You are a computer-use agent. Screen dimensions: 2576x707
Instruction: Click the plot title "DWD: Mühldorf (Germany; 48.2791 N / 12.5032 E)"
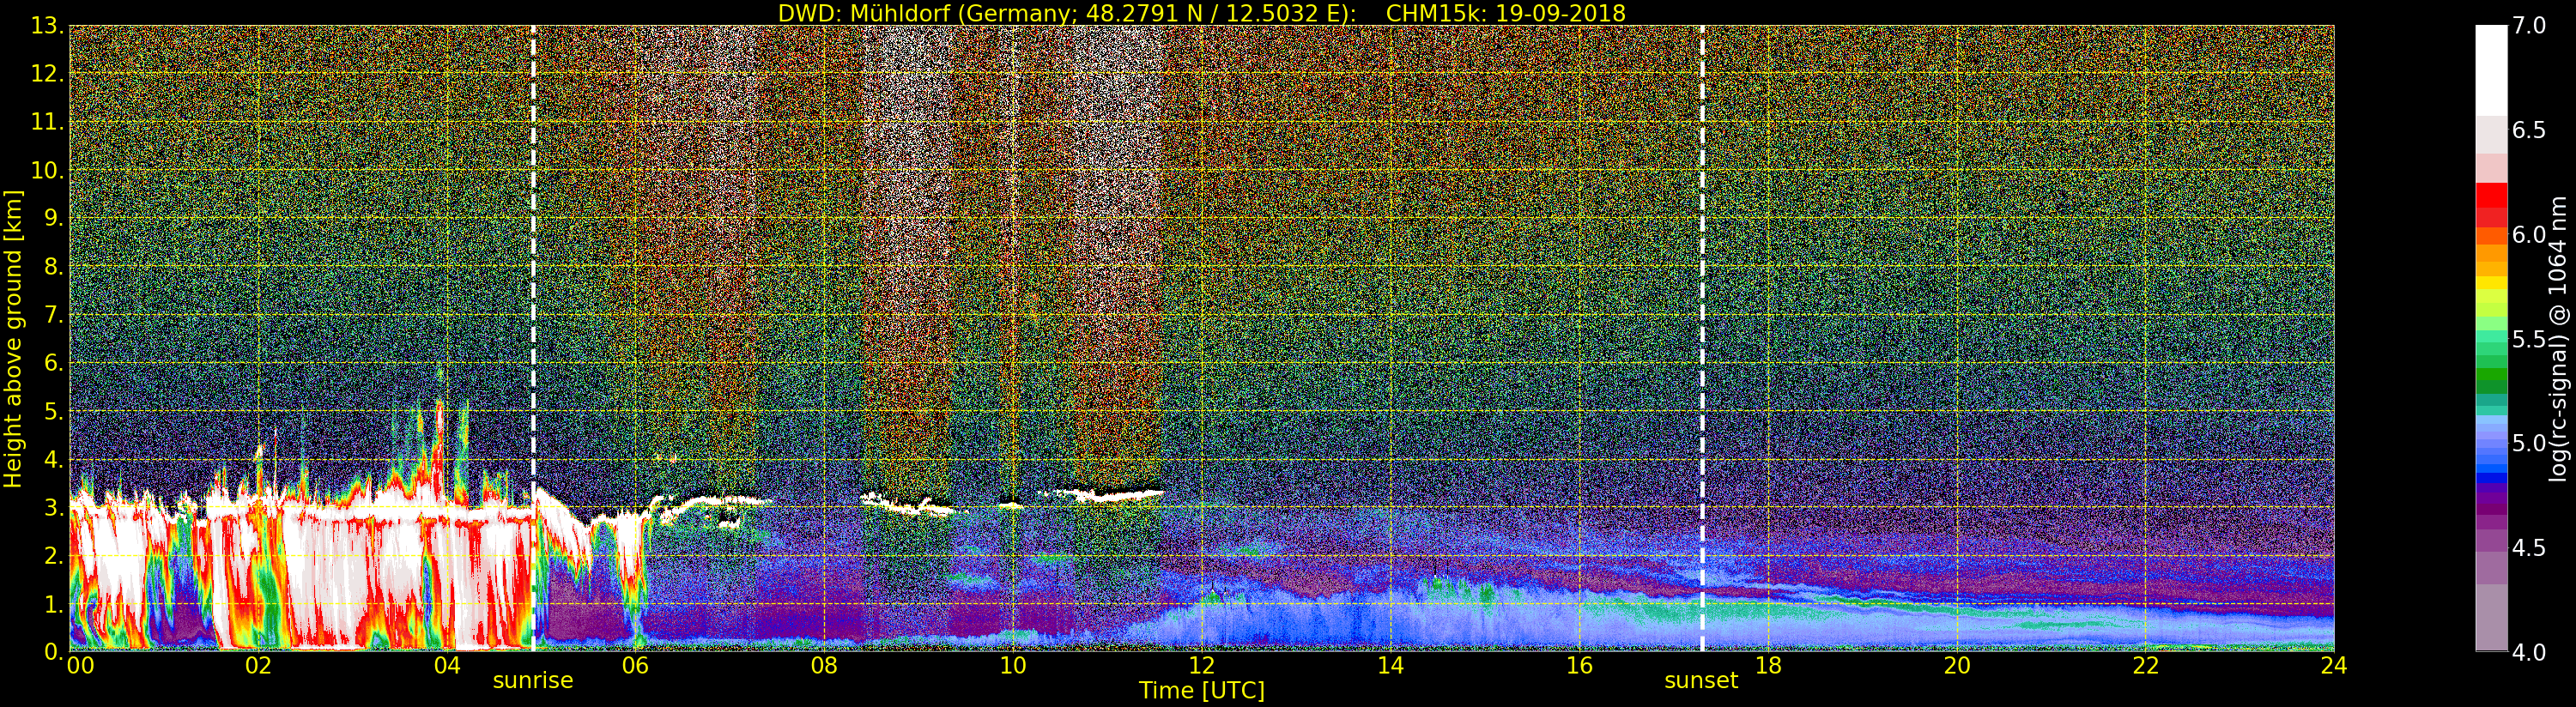tap(1067, 13)
